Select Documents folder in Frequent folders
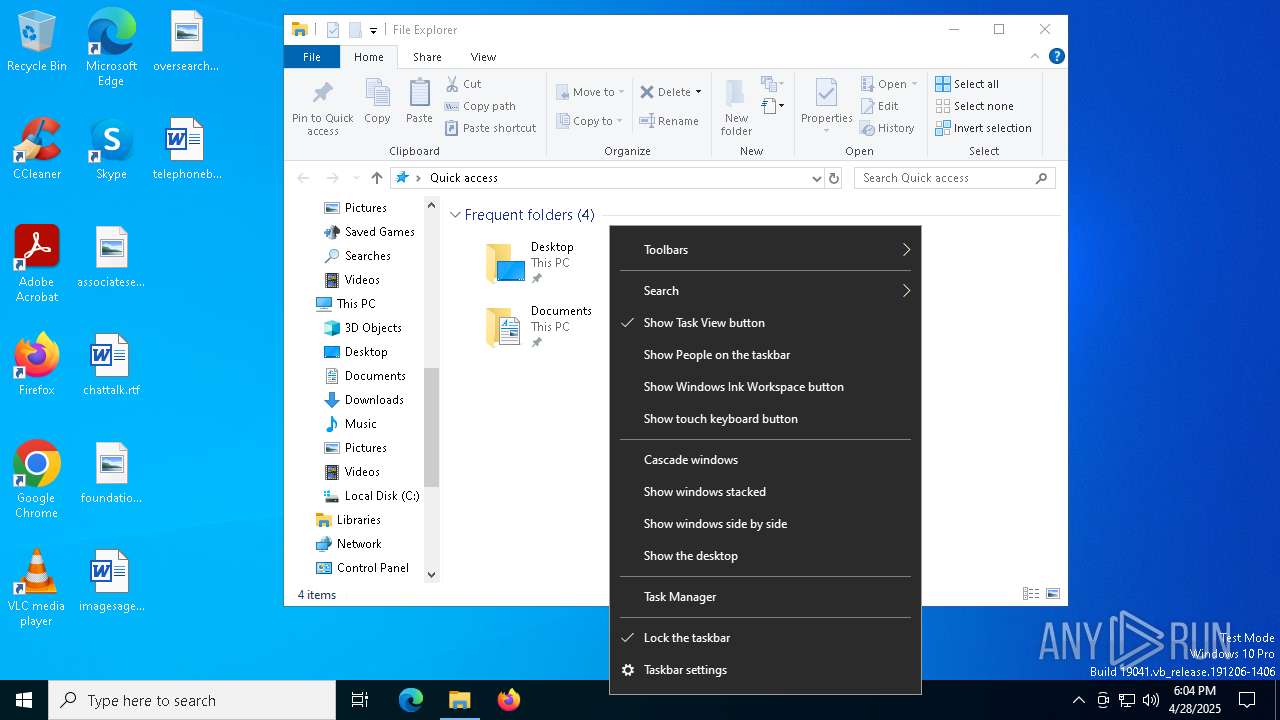 click(x=538, y=326)
